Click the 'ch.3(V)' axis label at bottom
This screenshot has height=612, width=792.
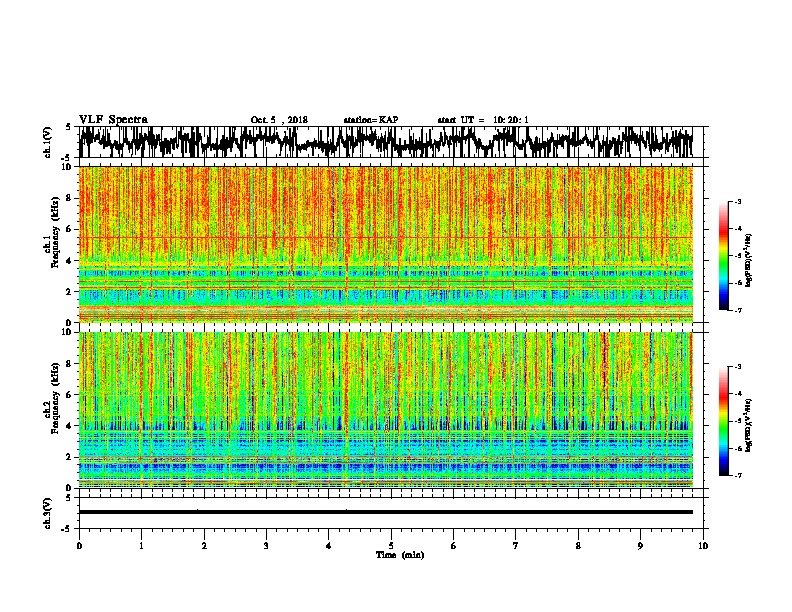[48, 513]
